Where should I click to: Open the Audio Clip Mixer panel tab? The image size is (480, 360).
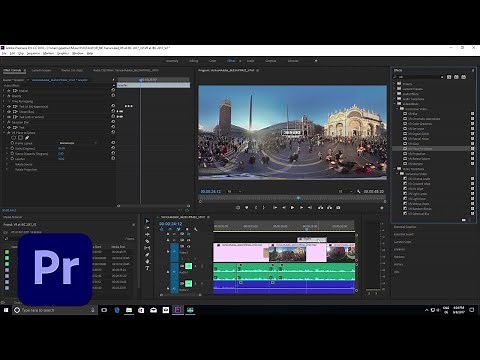point(126,70)
